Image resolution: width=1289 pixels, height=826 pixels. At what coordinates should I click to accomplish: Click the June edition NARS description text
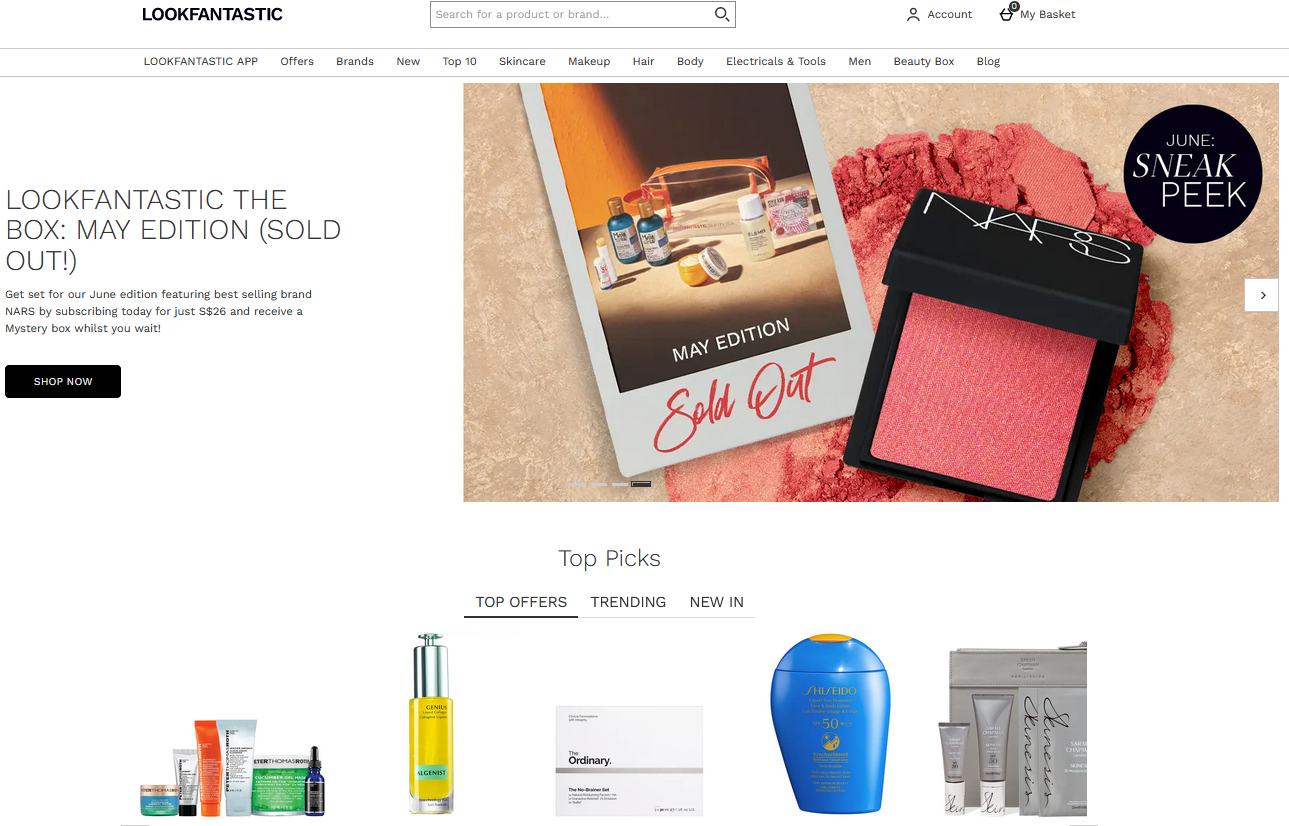click(x=158, y=311)
